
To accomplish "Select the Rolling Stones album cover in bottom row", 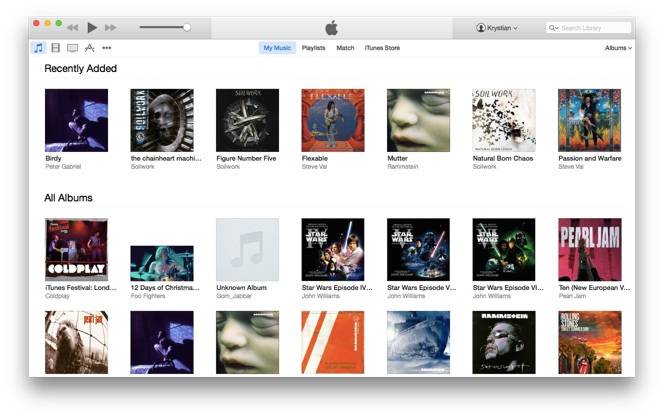I will (589, 342).
